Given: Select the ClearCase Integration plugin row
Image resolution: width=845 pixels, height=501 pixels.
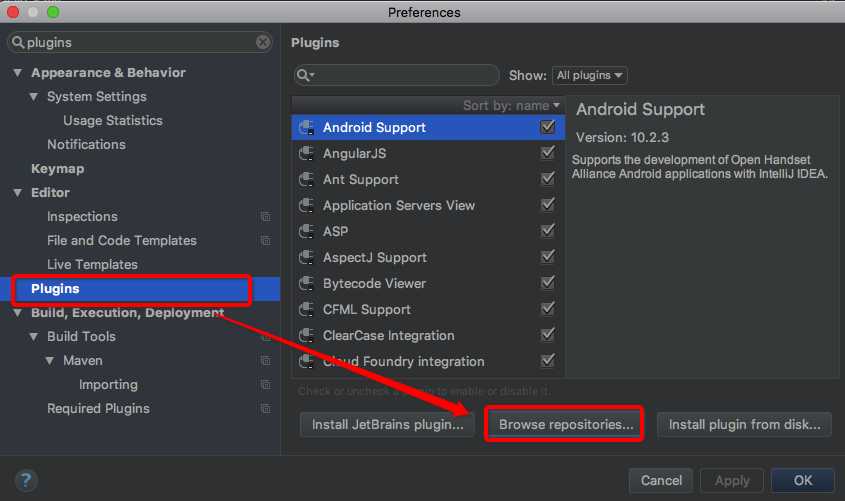Looking at the screenshot, I should (x=428, y=335).
